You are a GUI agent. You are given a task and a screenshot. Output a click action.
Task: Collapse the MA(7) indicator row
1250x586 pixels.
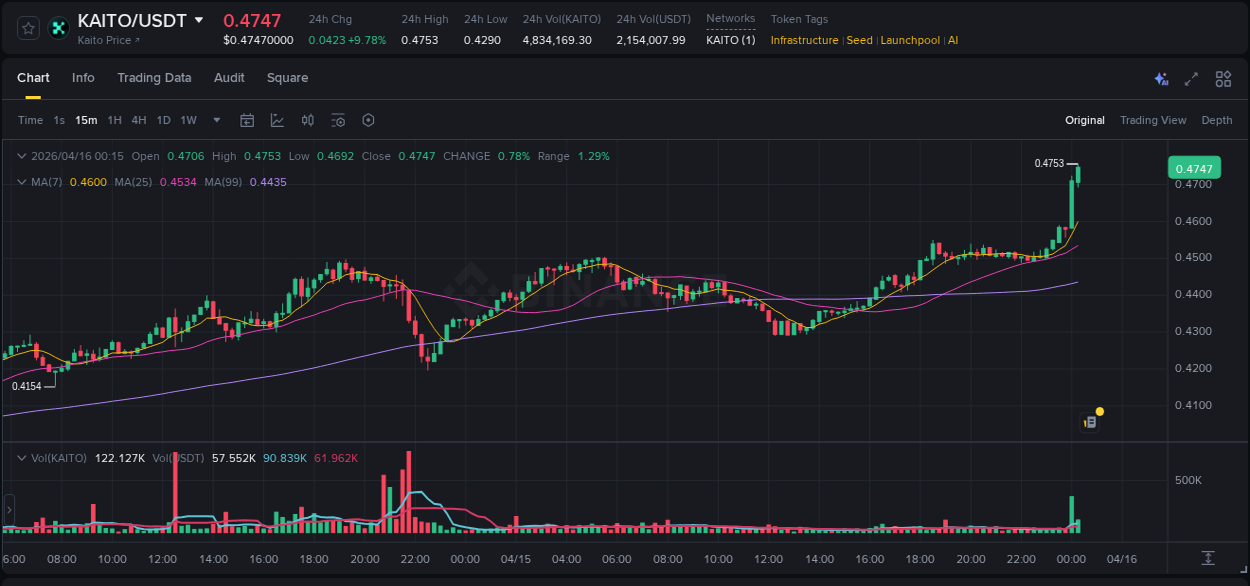point(20,182)
